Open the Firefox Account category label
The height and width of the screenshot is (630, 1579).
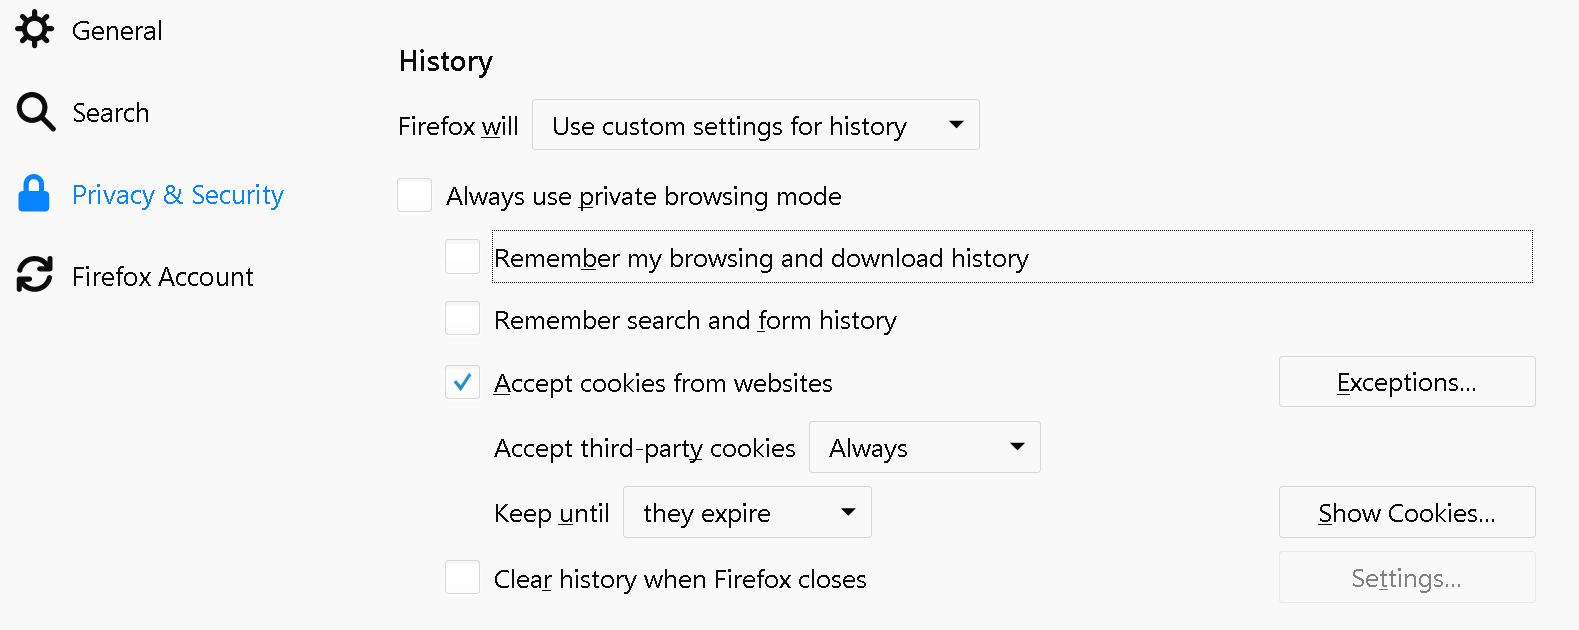coord(163,277)
